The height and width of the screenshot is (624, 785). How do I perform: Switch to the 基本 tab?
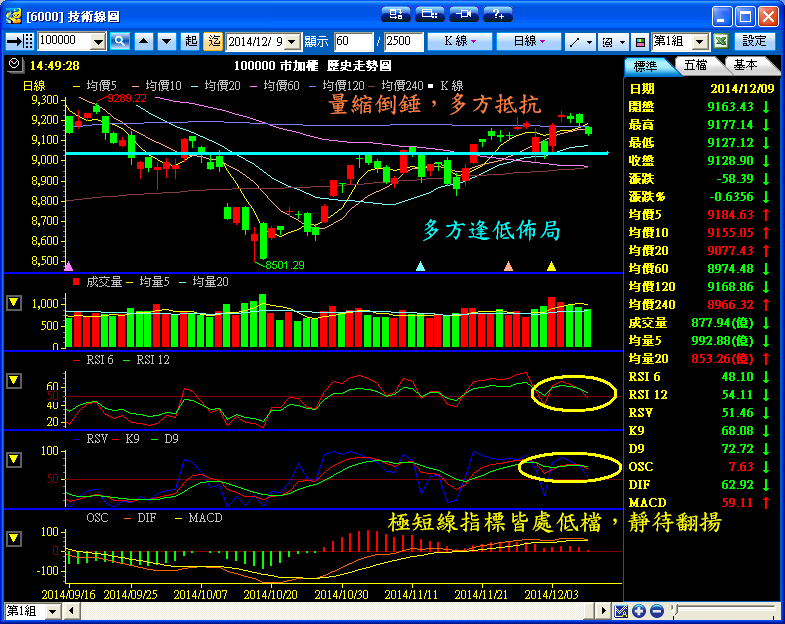pyautogui.click(x=745, y=65)
